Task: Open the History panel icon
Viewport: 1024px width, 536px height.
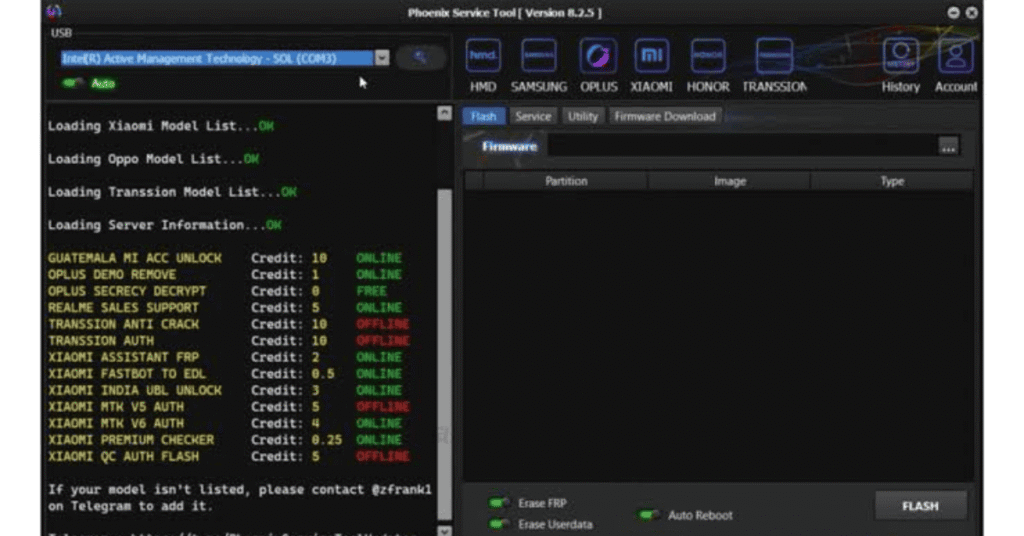Action: click(901, 56)
